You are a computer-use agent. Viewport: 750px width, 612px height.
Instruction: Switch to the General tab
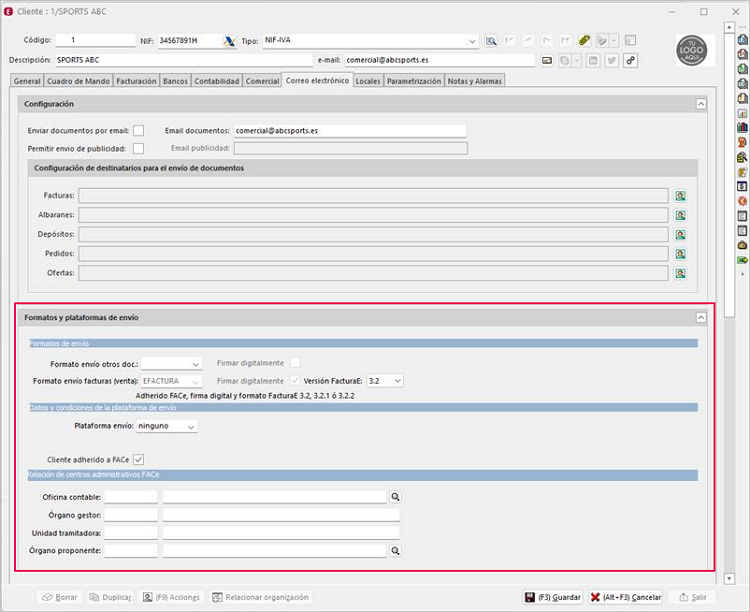click(x=27, y=81)
